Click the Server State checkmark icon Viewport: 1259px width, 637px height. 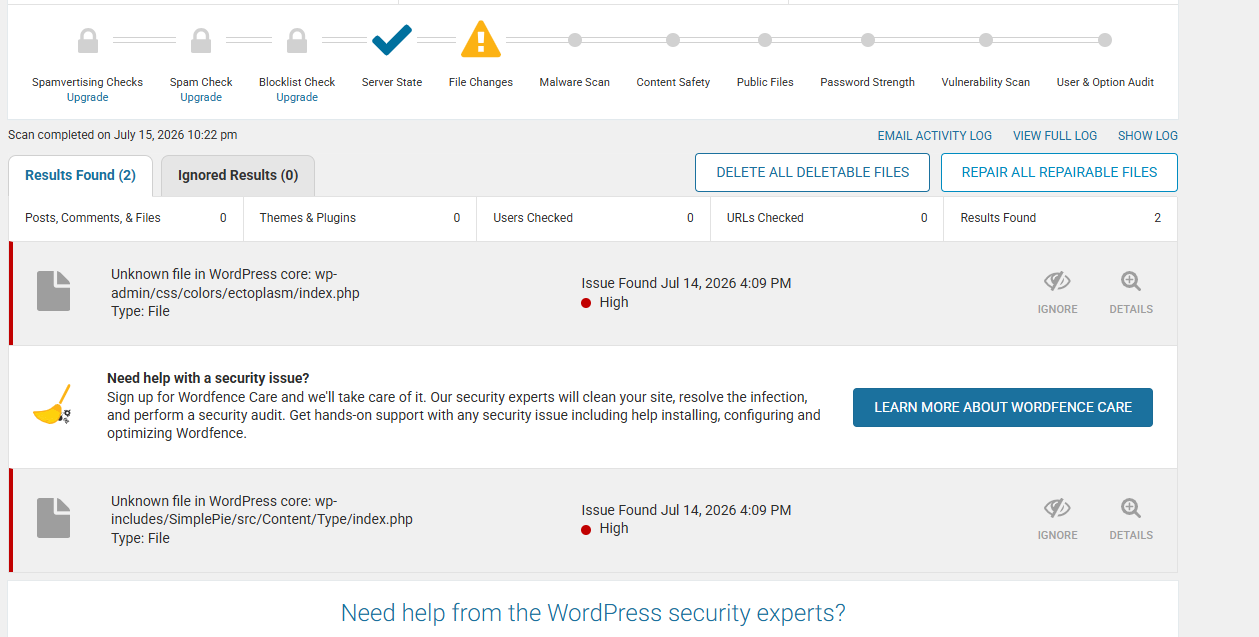point(392,40)
